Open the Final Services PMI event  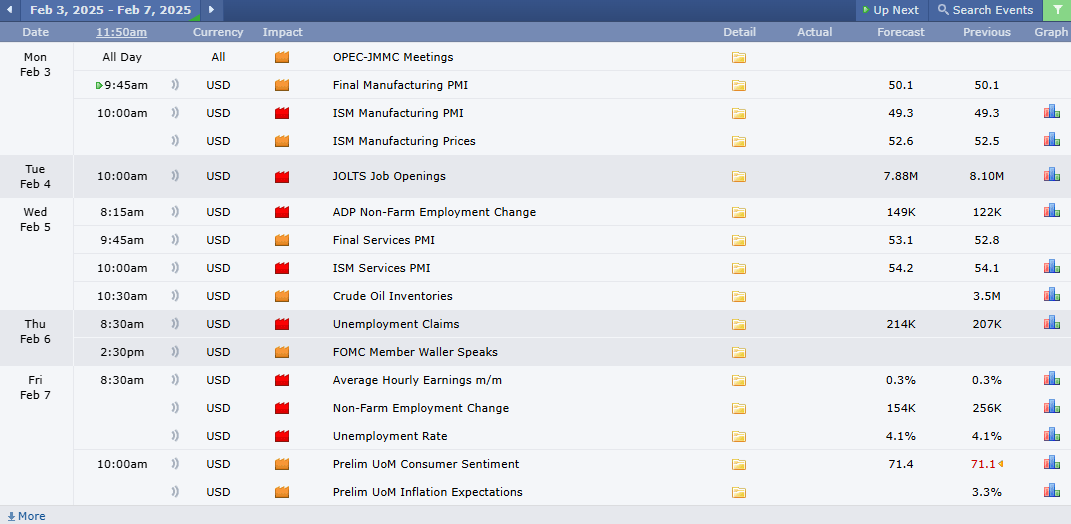(384, 240)
